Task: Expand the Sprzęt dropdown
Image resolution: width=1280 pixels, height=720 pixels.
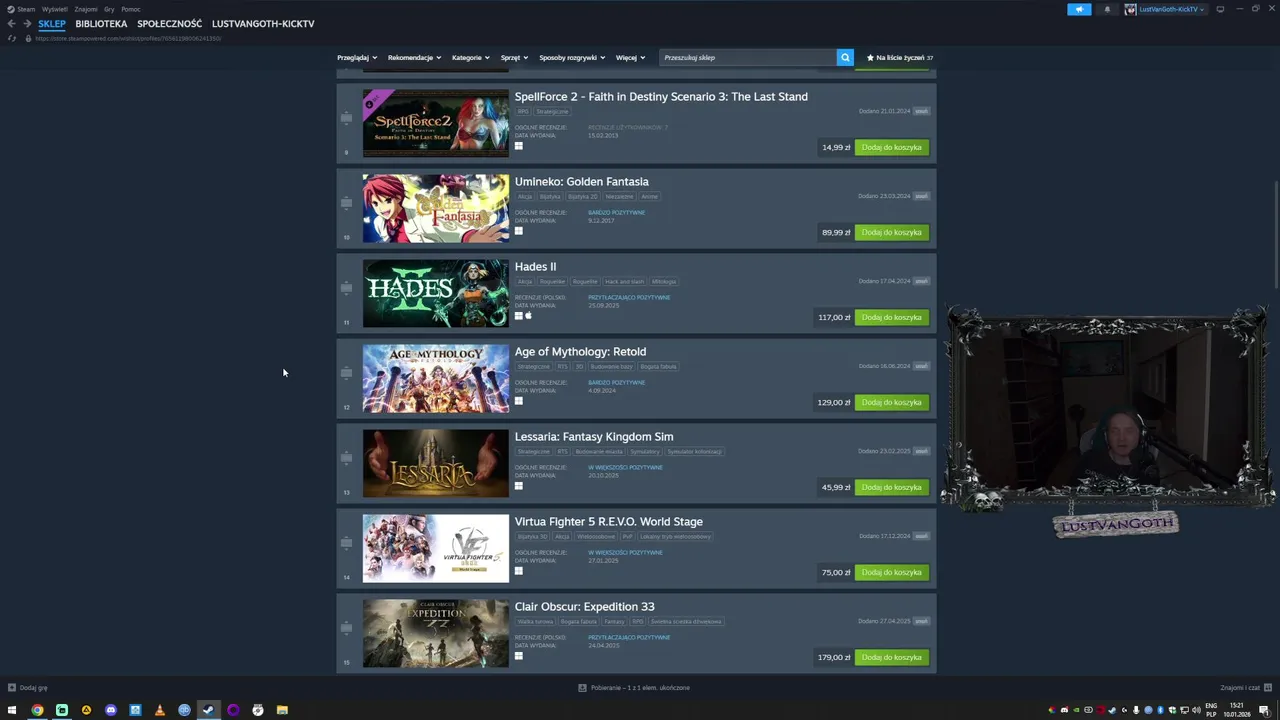Action: (x=514, y=58)
